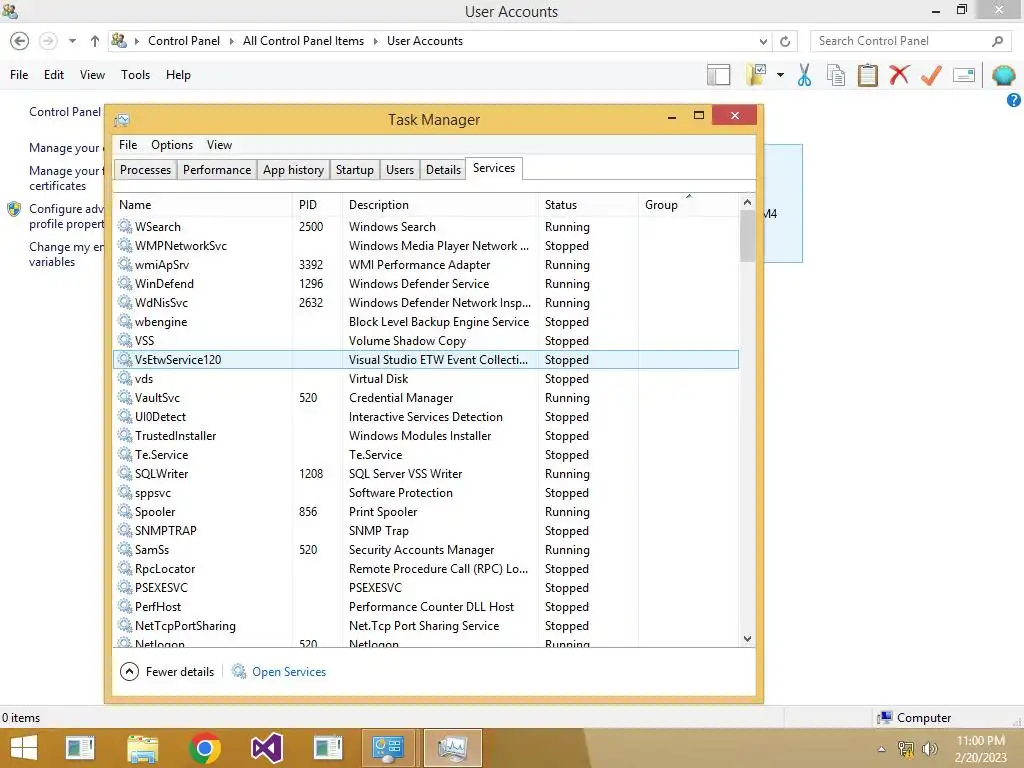Click the folder options icon in the toolbar

point(757,75)
